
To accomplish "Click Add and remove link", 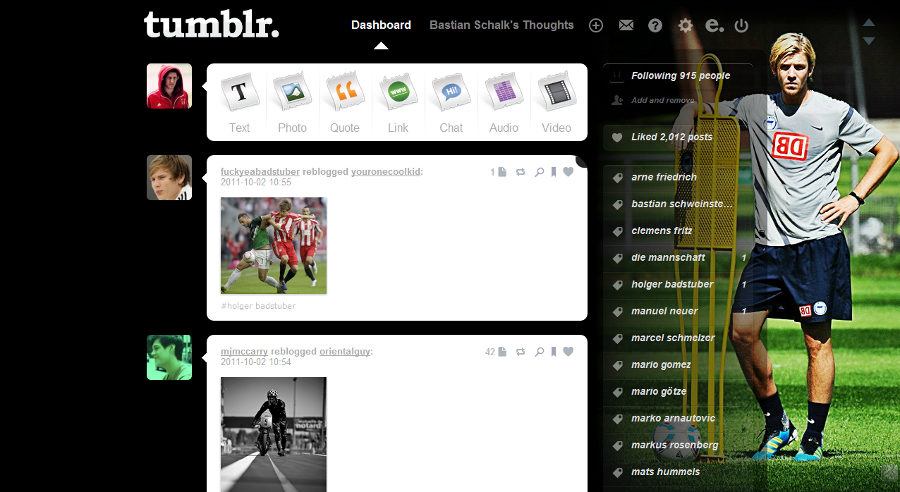I will click(662, 100).
